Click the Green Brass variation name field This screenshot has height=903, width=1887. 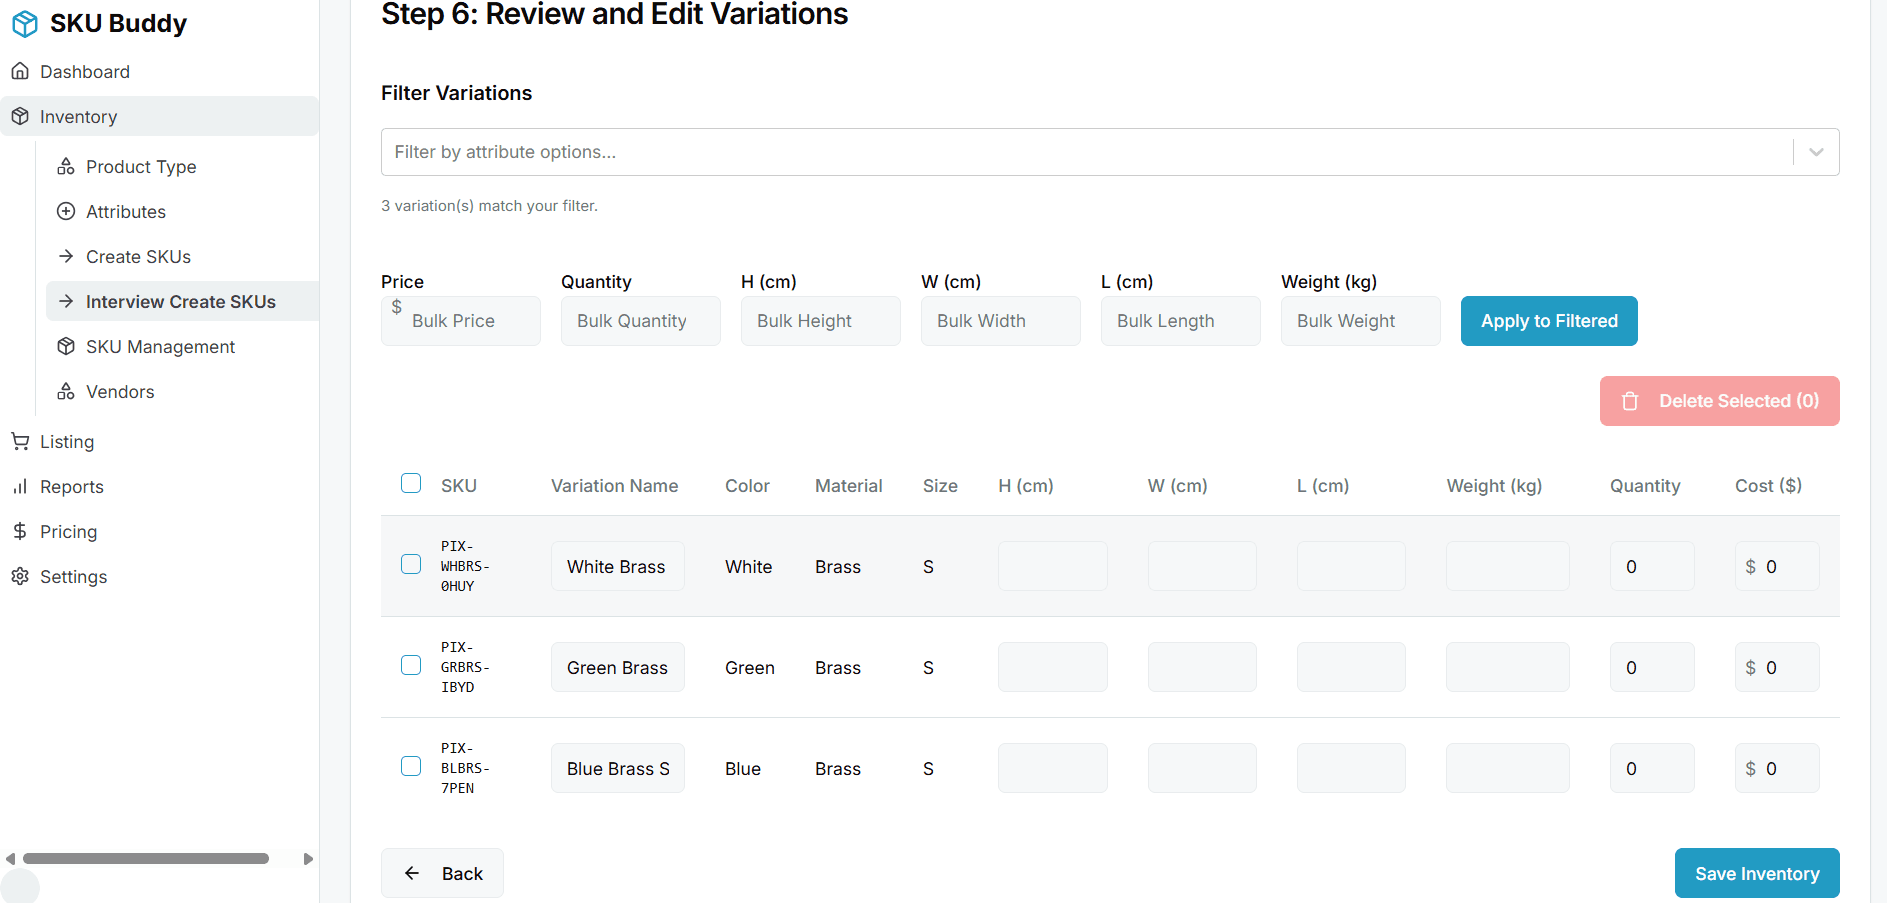[617, 667]
